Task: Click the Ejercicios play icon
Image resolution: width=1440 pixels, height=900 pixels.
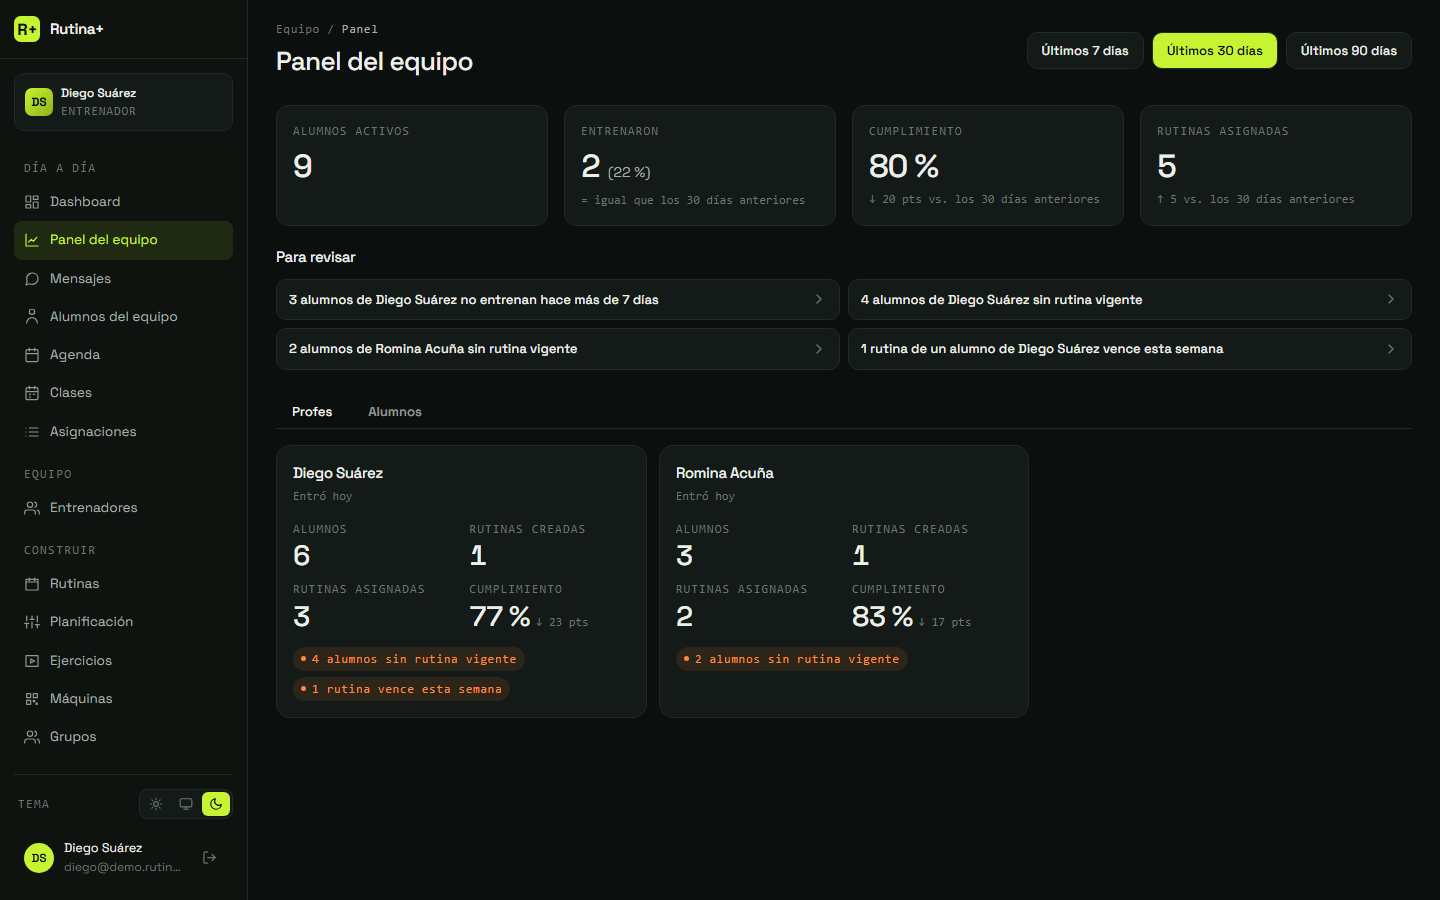Action: tap(32, 661)
